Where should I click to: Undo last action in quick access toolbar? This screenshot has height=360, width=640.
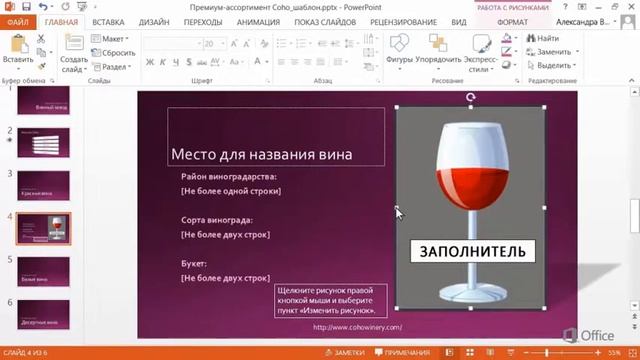pyautogui.click(x=43, y=7)
